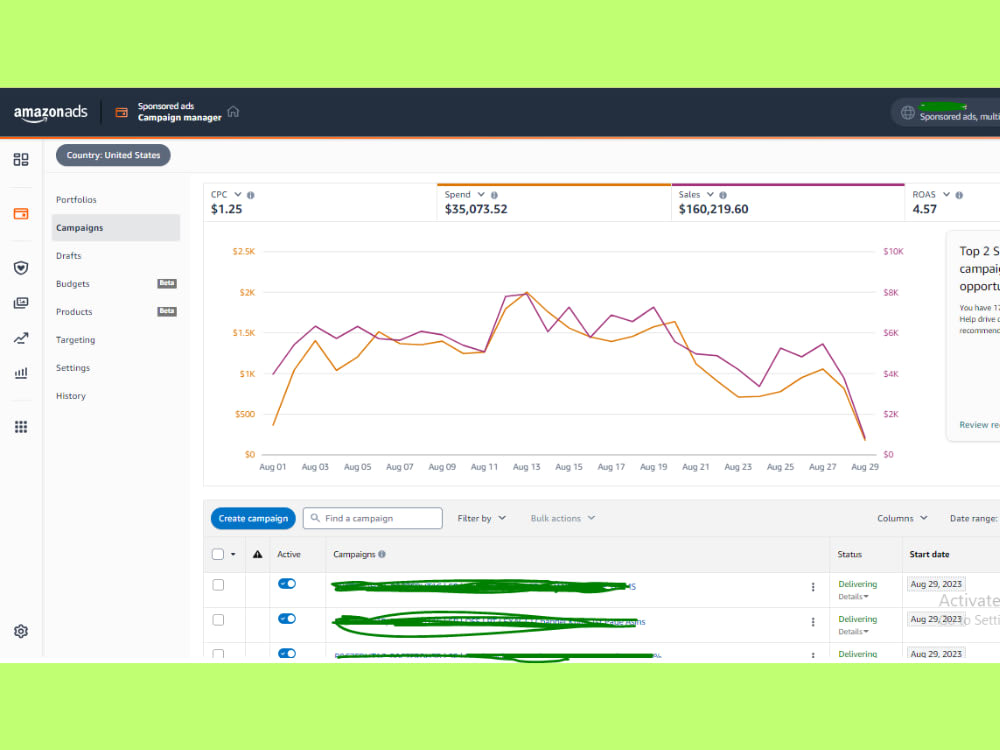Click the Create campaign button
The width and height of the screenshot is (1000, 750).
pos(253,518)
